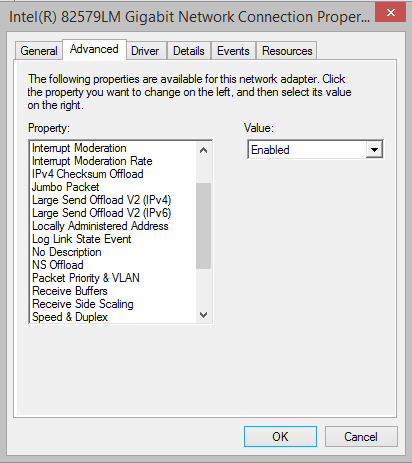The height and width of the screenshot is (463, 412).
Task: Choose IPv4 Checksum Offload in list
Action: 88,174
